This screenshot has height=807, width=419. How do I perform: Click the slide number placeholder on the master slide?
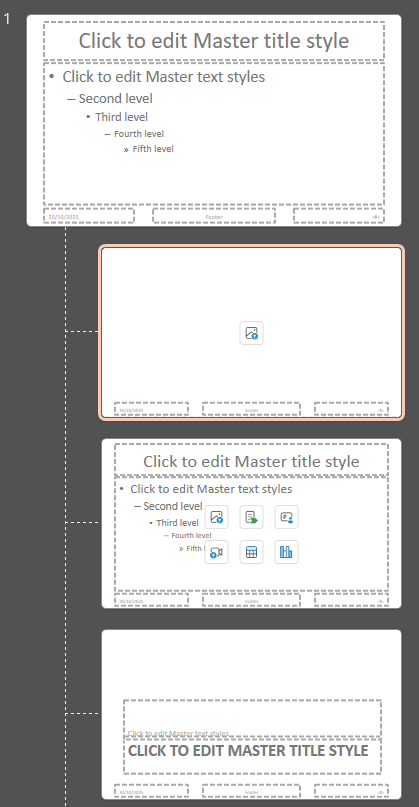[x=339, y=216]
